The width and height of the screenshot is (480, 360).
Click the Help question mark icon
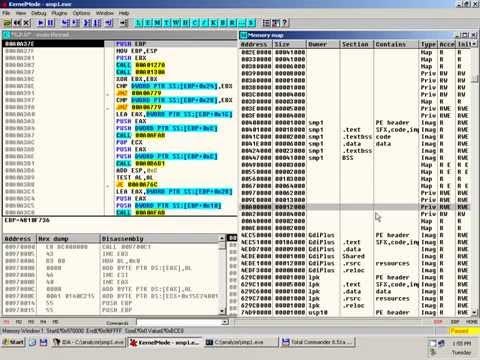click(x=285, y=23)
